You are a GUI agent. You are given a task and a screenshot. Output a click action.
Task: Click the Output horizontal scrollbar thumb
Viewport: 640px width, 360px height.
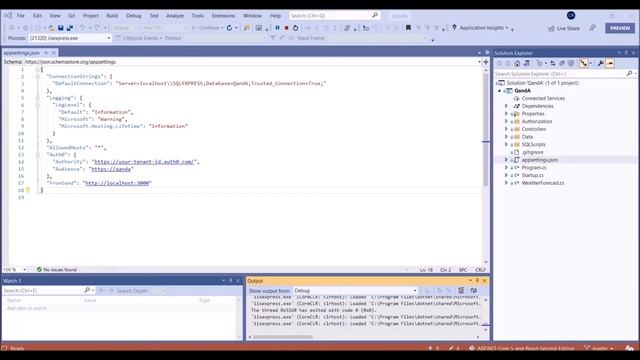point(282,337)
